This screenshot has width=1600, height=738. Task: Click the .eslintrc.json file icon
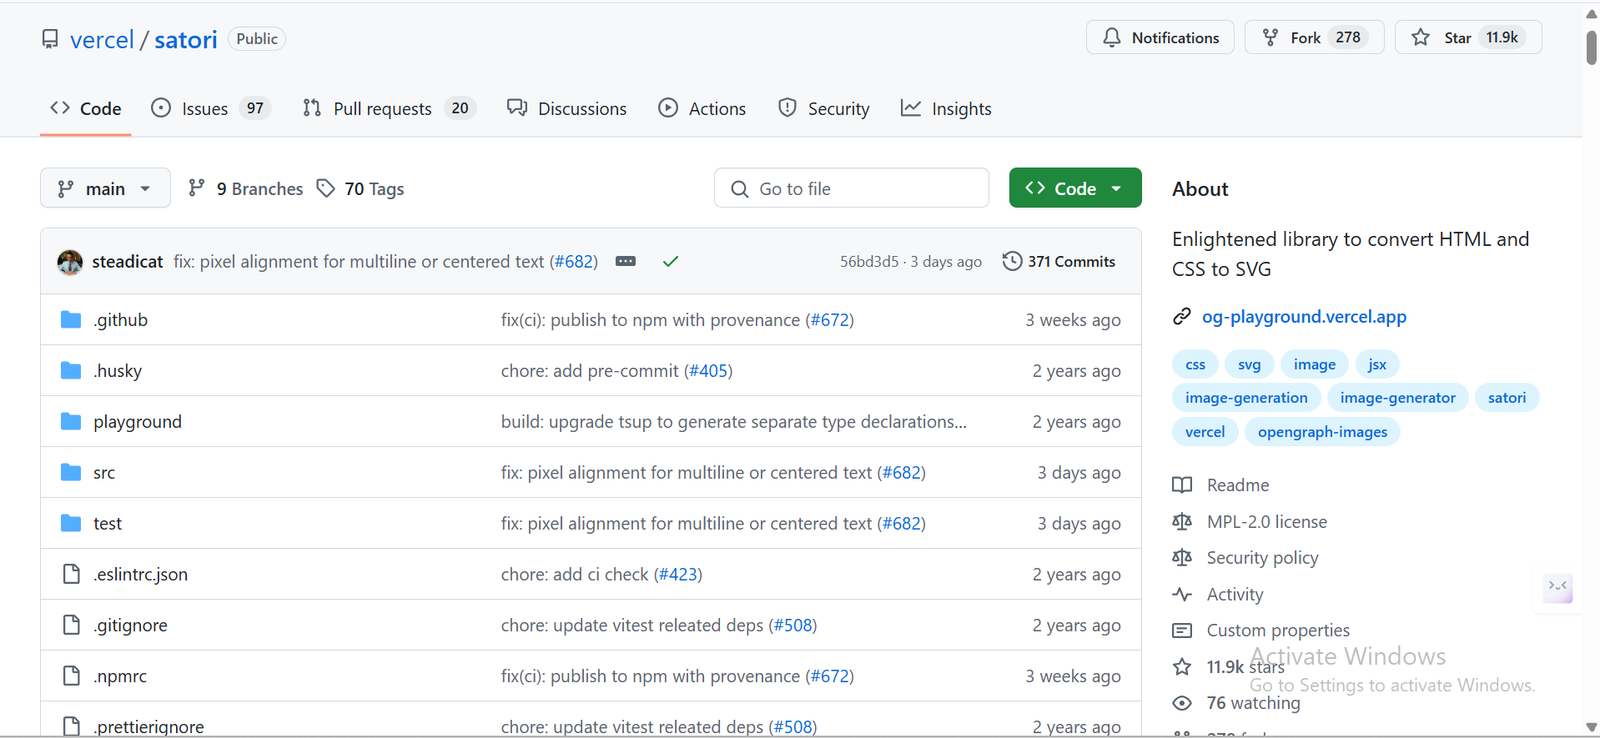71,574
